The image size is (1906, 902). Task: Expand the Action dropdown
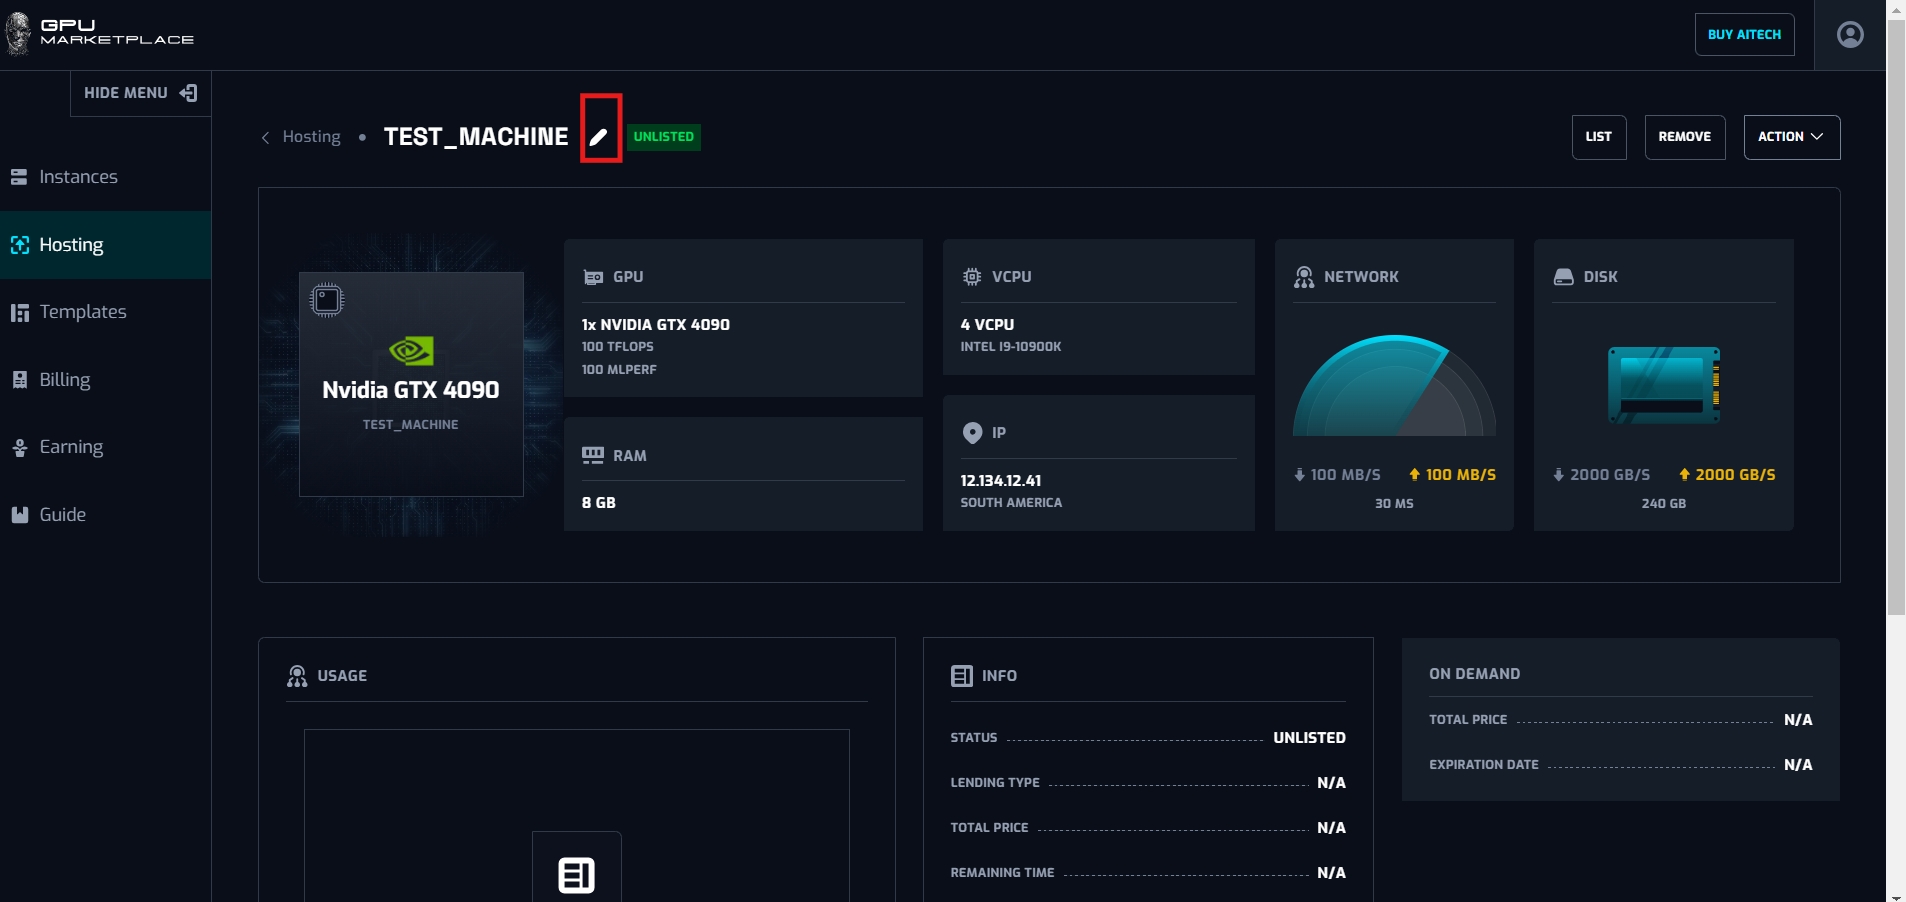click(1791, 137)
